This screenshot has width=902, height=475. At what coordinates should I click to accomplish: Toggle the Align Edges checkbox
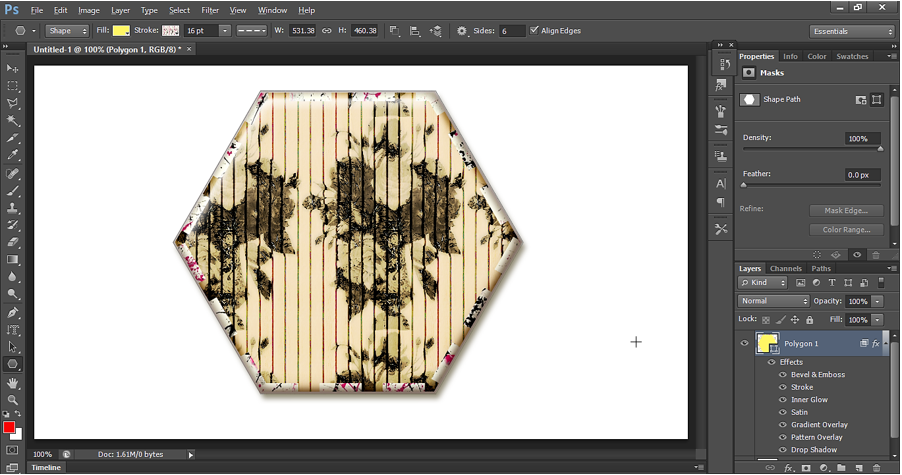(x=534, y=30)
